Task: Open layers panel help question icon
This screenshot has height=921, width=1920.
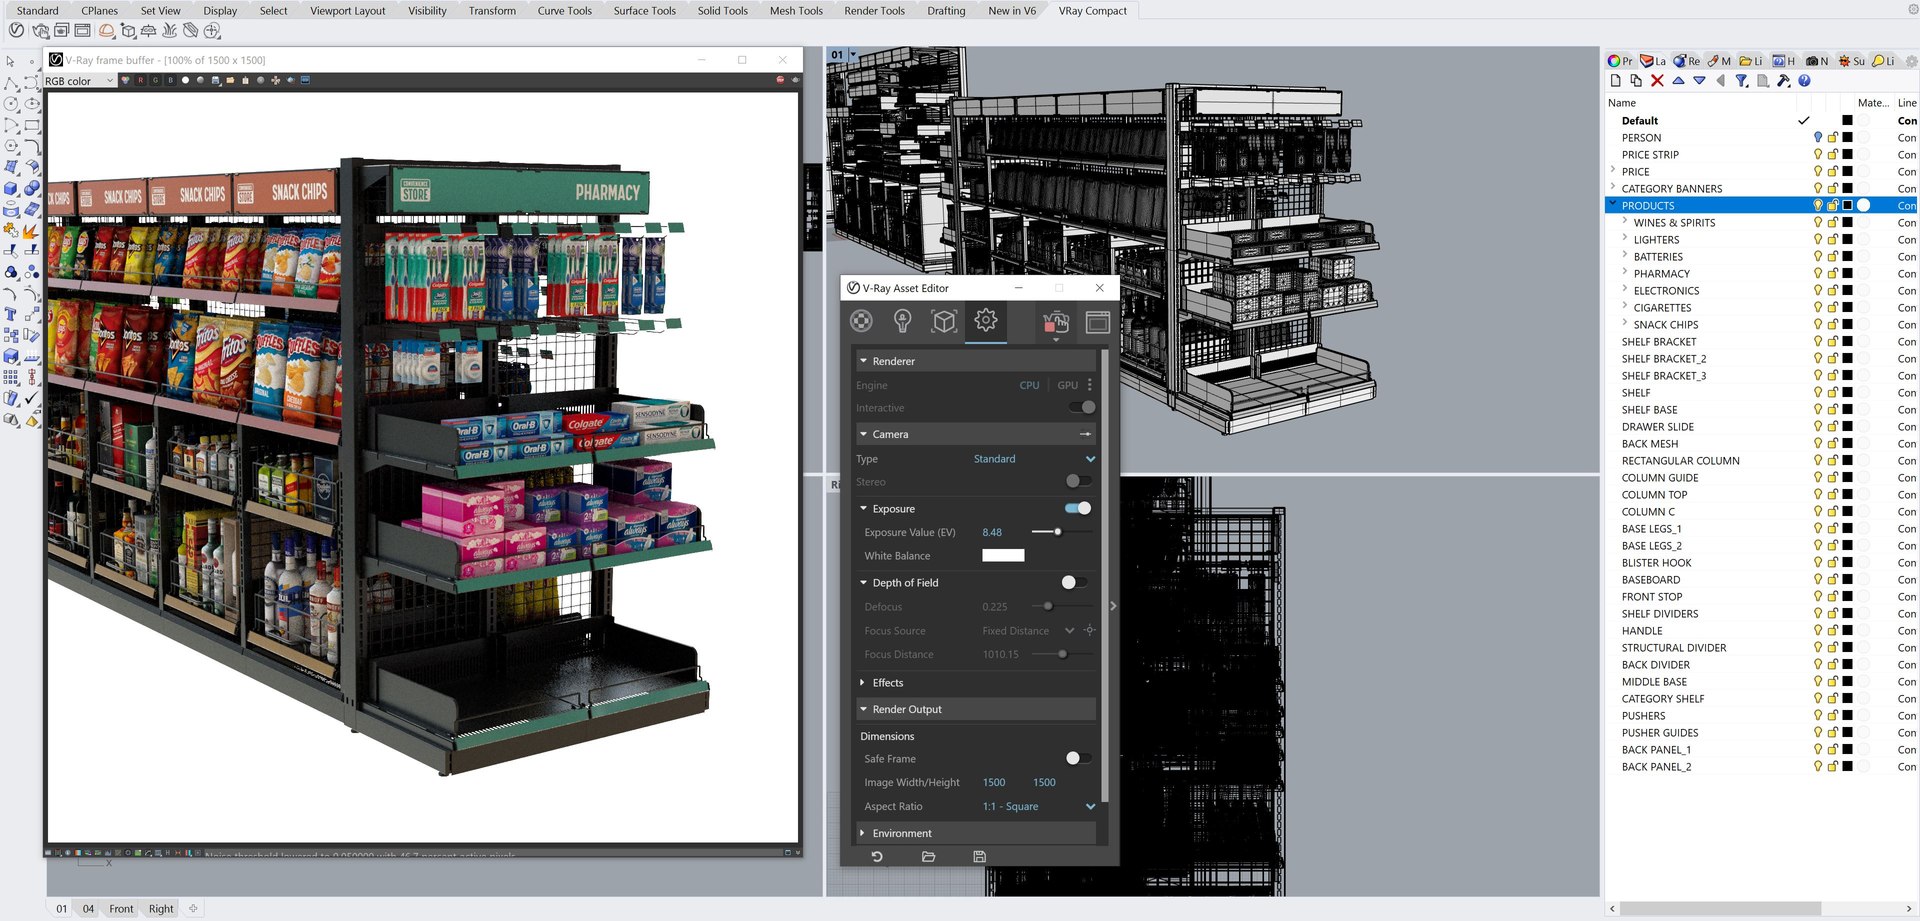Action: point(1804,81)
